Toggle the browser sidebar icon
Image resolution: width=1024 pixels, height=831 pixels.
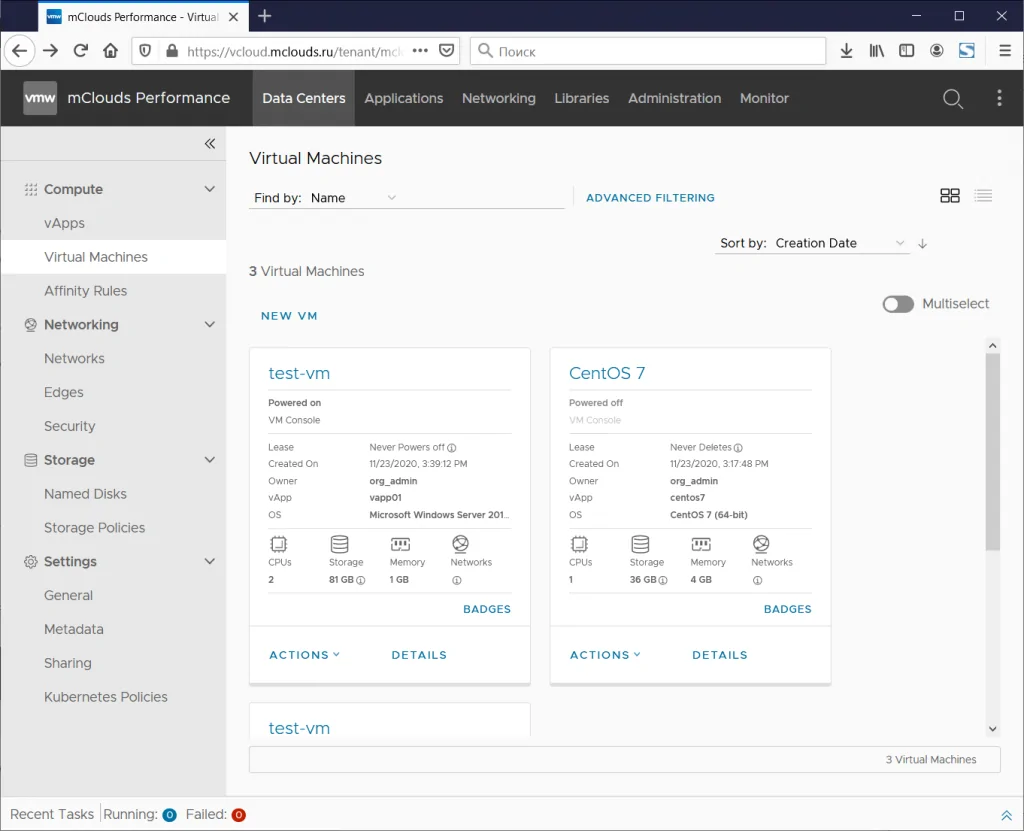906,50
